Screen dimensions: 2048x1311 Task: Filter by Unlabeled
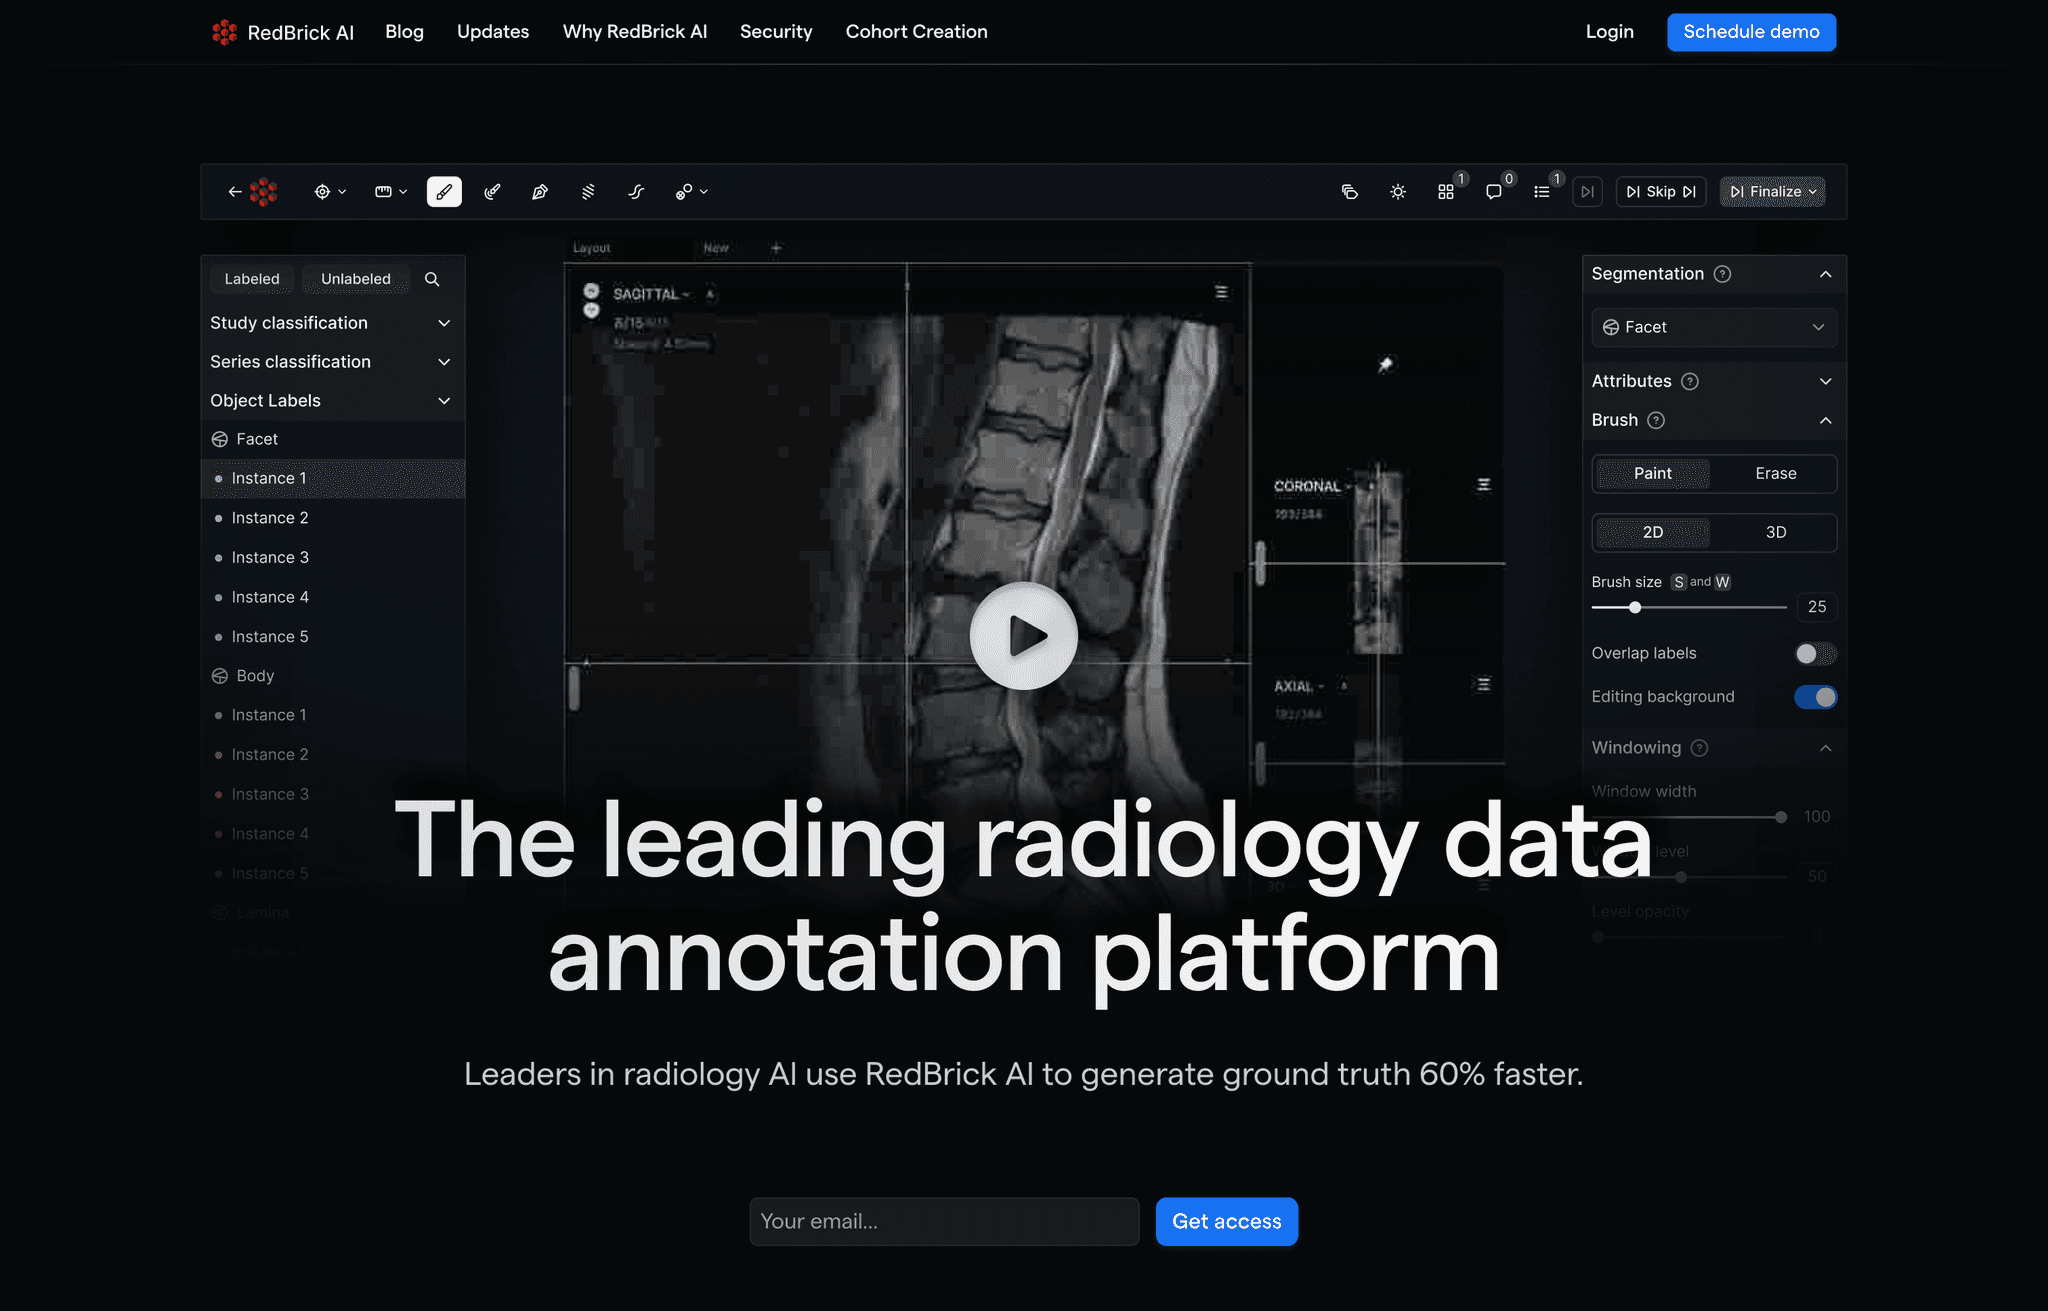[356, 279]
